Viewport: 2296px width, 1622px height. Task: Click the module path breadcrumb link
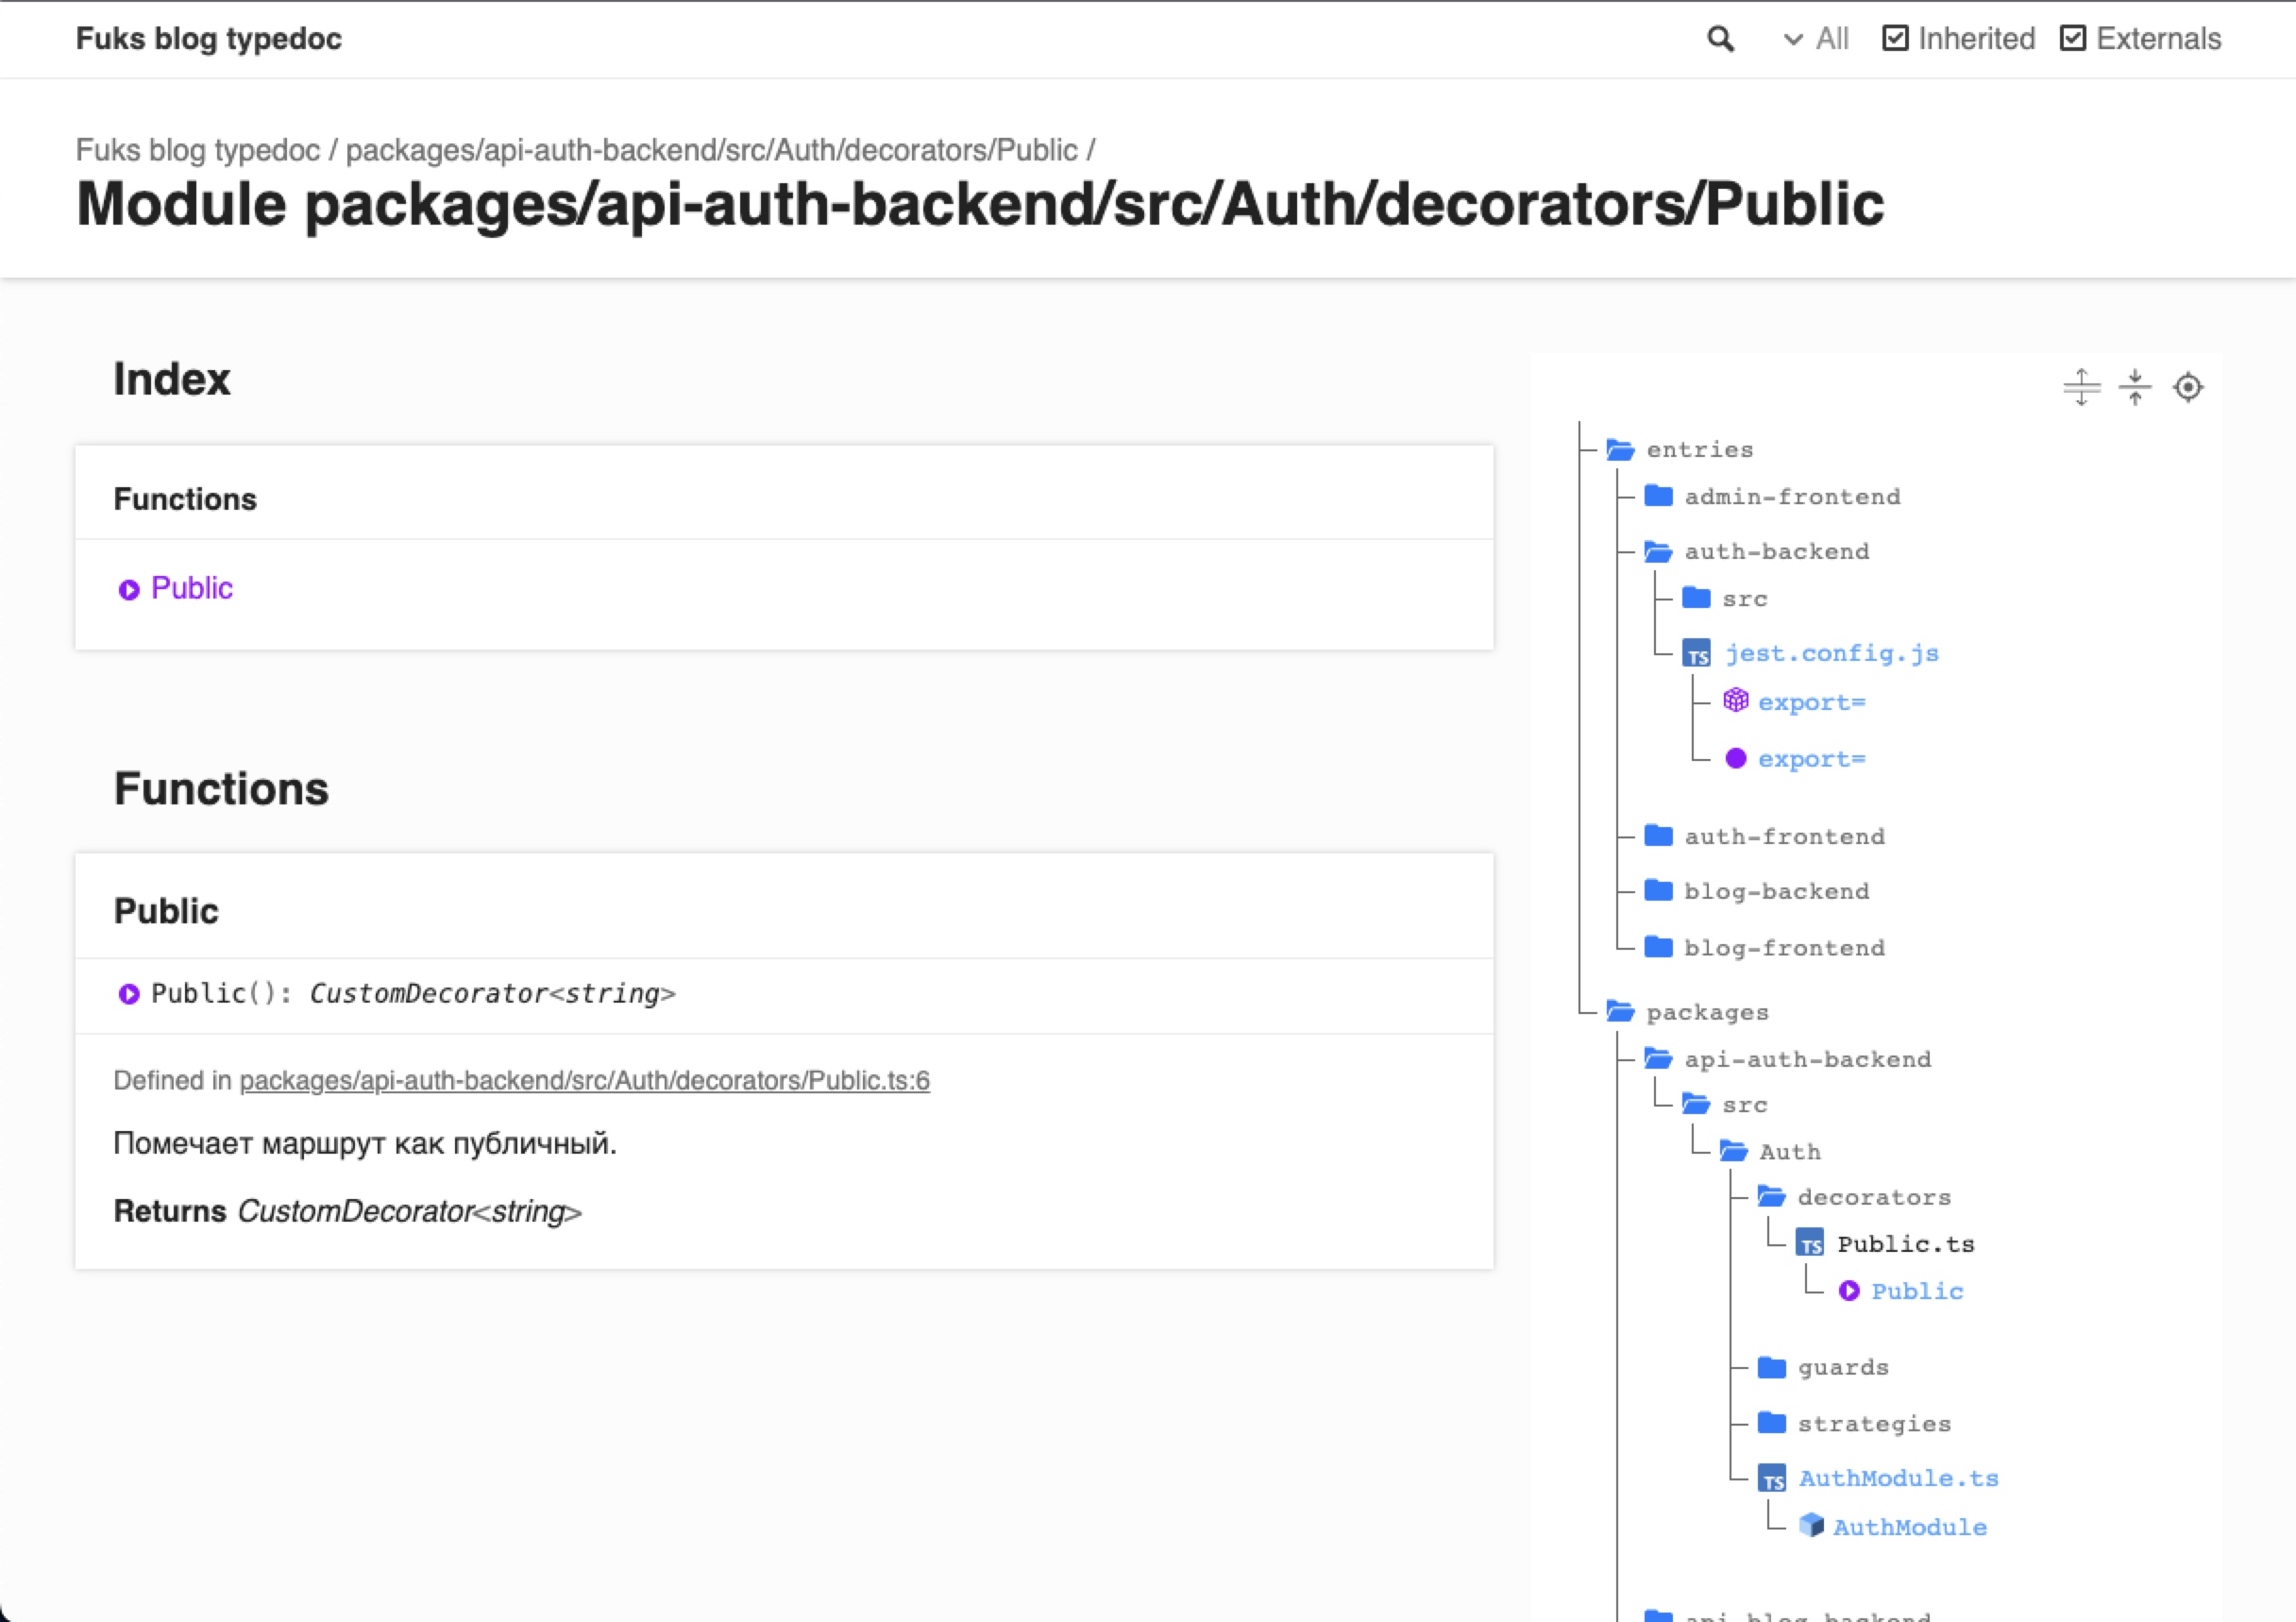(x=711, y=150)
